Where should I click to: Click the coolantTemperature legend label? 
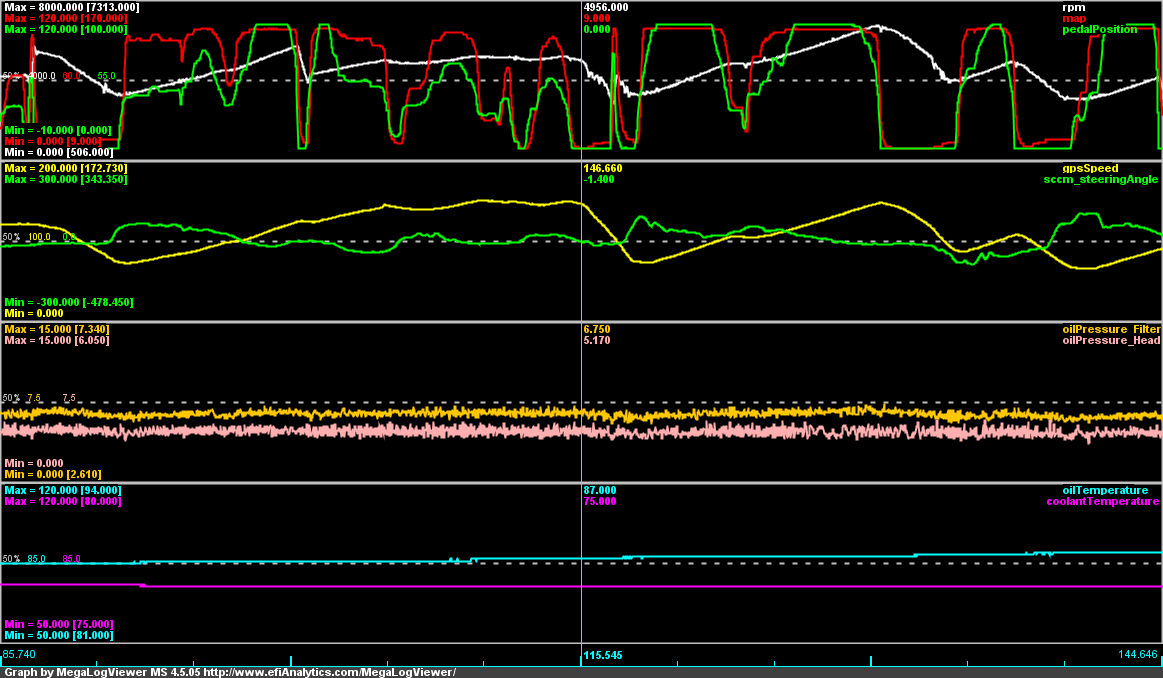[x=1102, y=501]
